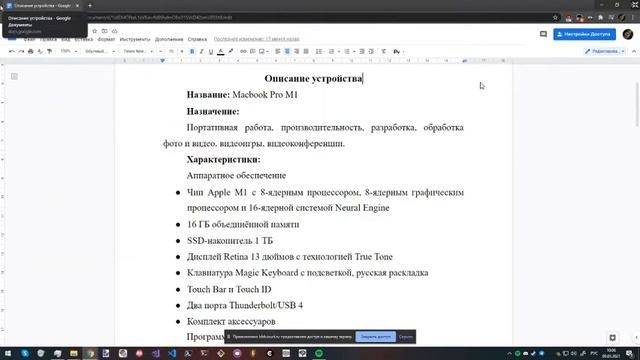
Task: Open the comment history icon
Action: point(543,34)
